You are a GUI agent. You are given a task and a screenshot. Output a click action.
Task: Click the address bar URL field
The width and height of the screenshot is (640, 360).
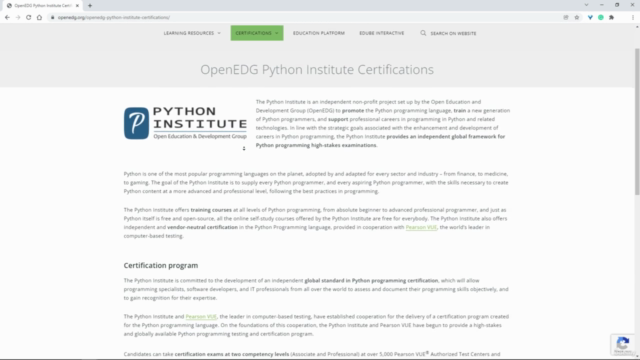(306, 18)
